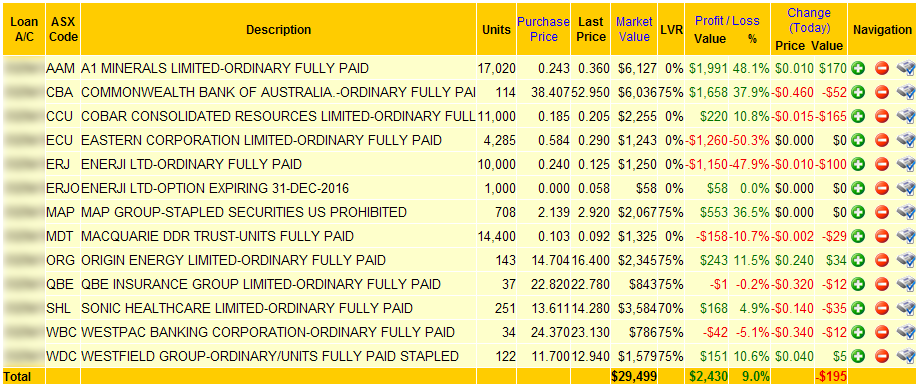The image size is (919, 387).
Task: Click green plus icon for ERJ row
Action: coord(859,165)
